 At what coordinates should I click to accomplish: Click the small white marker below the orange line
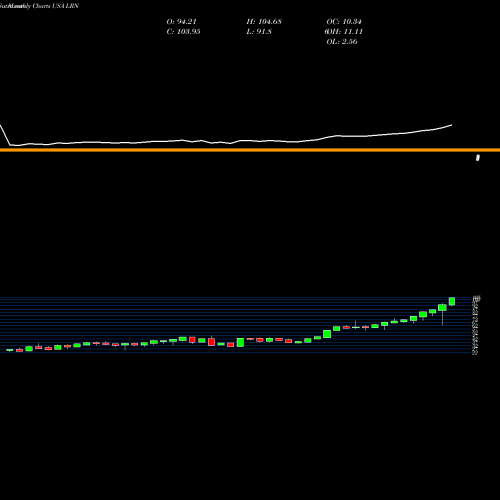(478, 158)
